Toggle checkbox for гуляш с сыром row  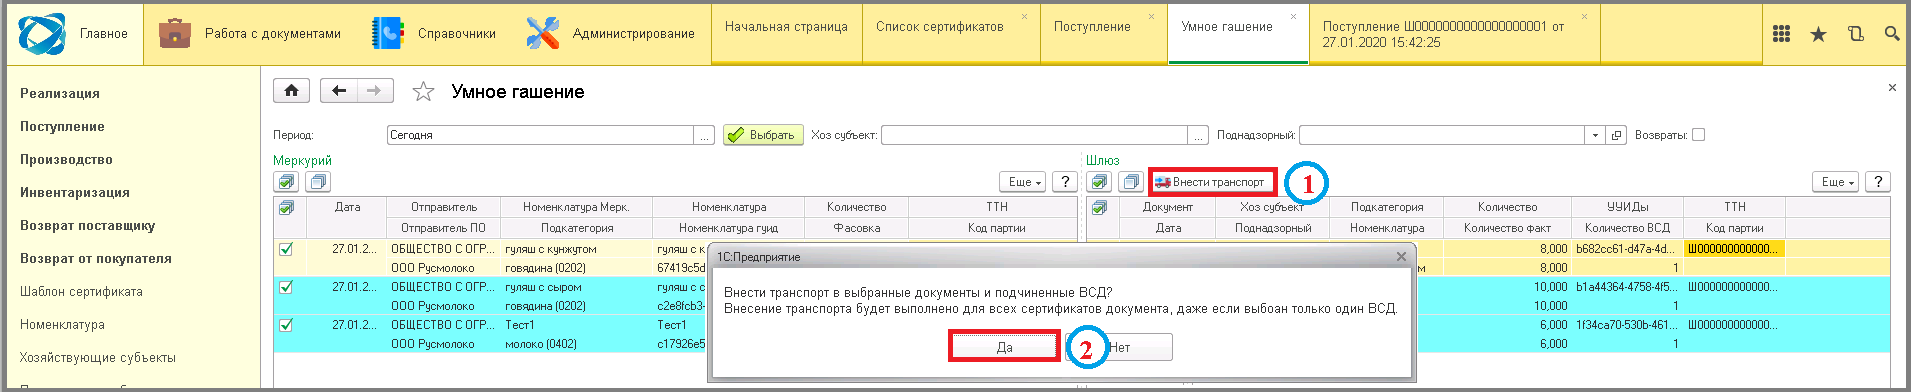pos(286,287)
